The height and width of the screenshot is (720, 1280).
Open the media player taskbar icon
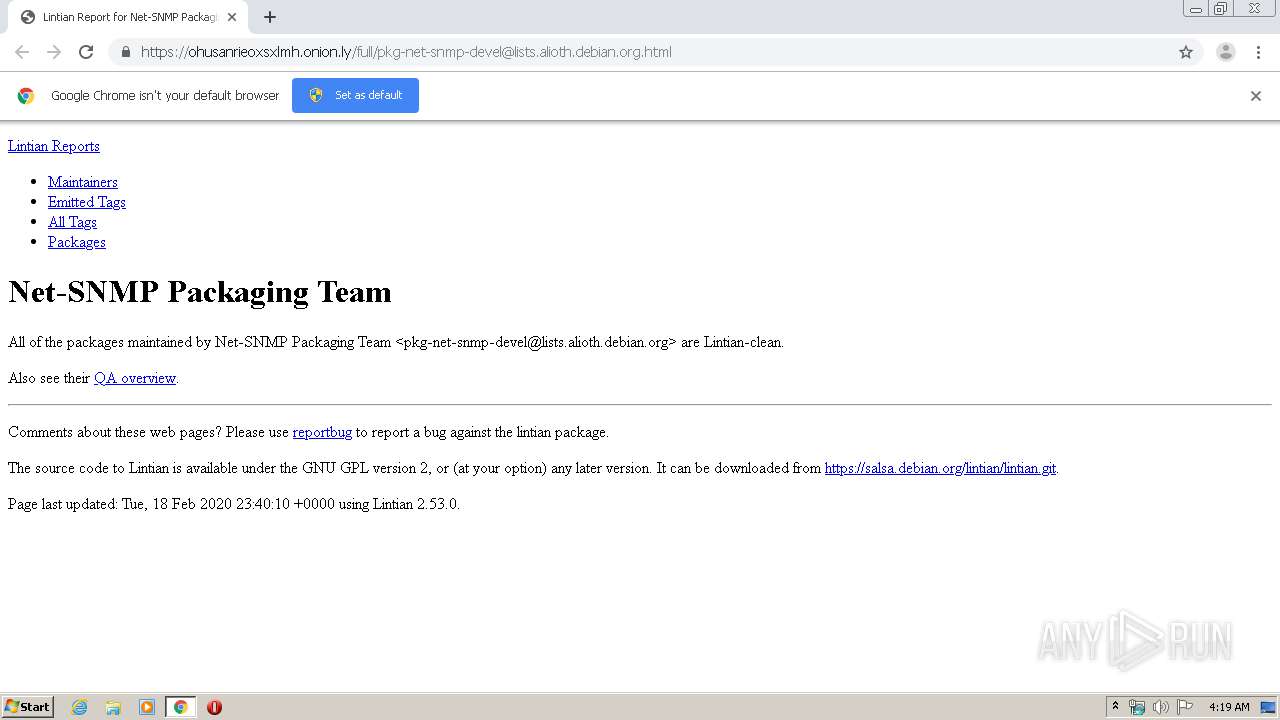click(x=147, y=707)
